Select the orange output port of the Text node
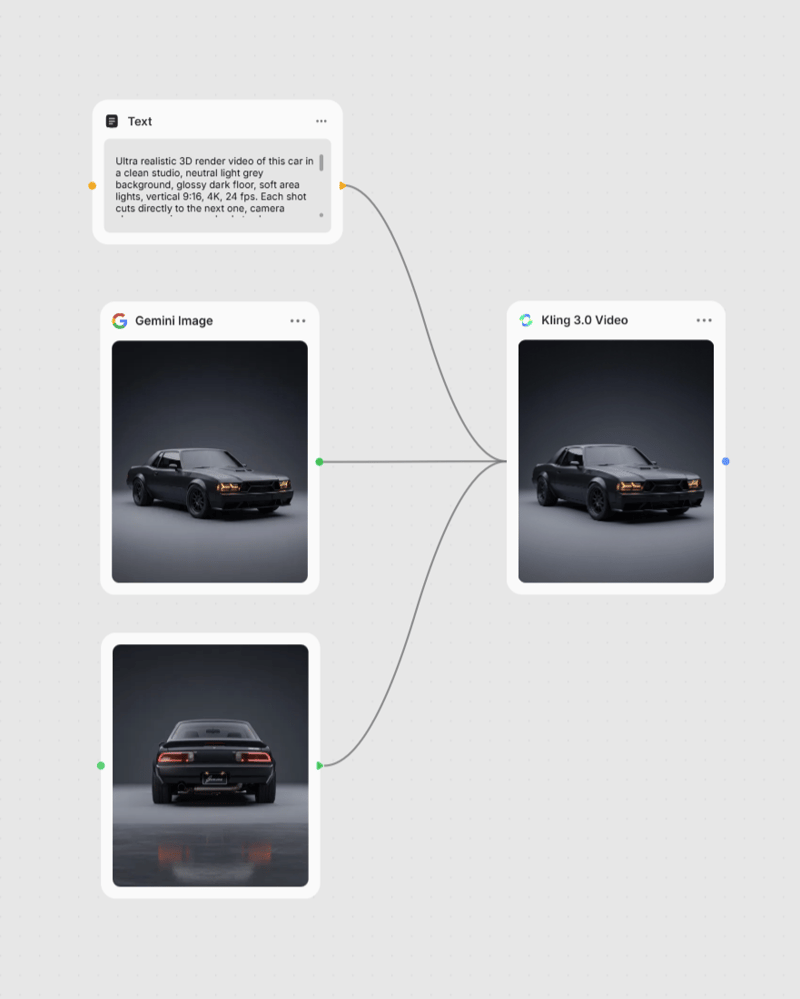This screenshot has height=999, width=800. tap(343, 186)
